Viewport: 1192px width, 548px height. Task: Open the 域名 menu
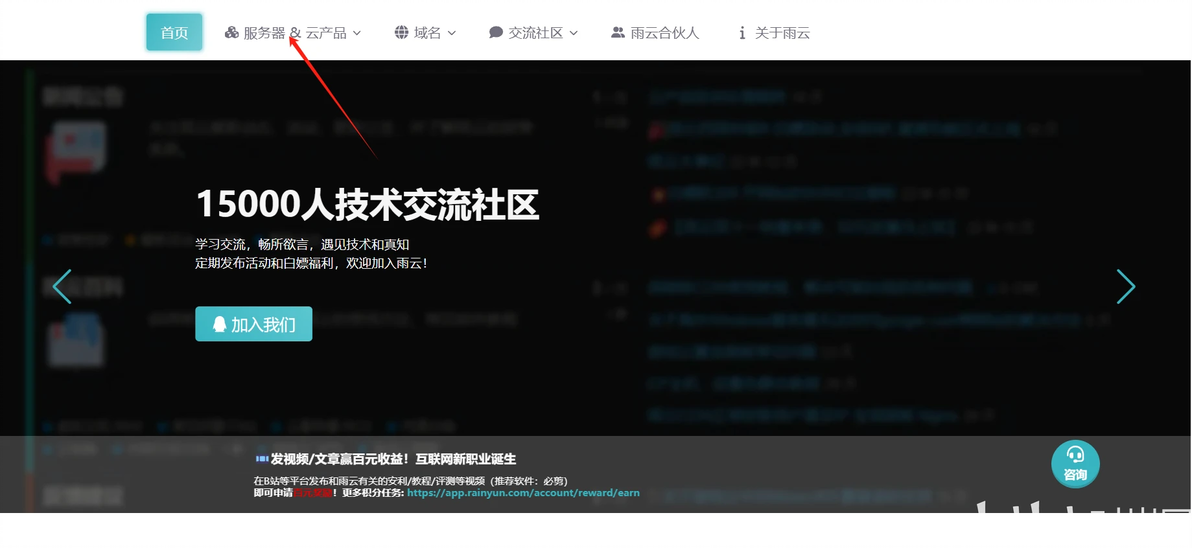(425, 33)
